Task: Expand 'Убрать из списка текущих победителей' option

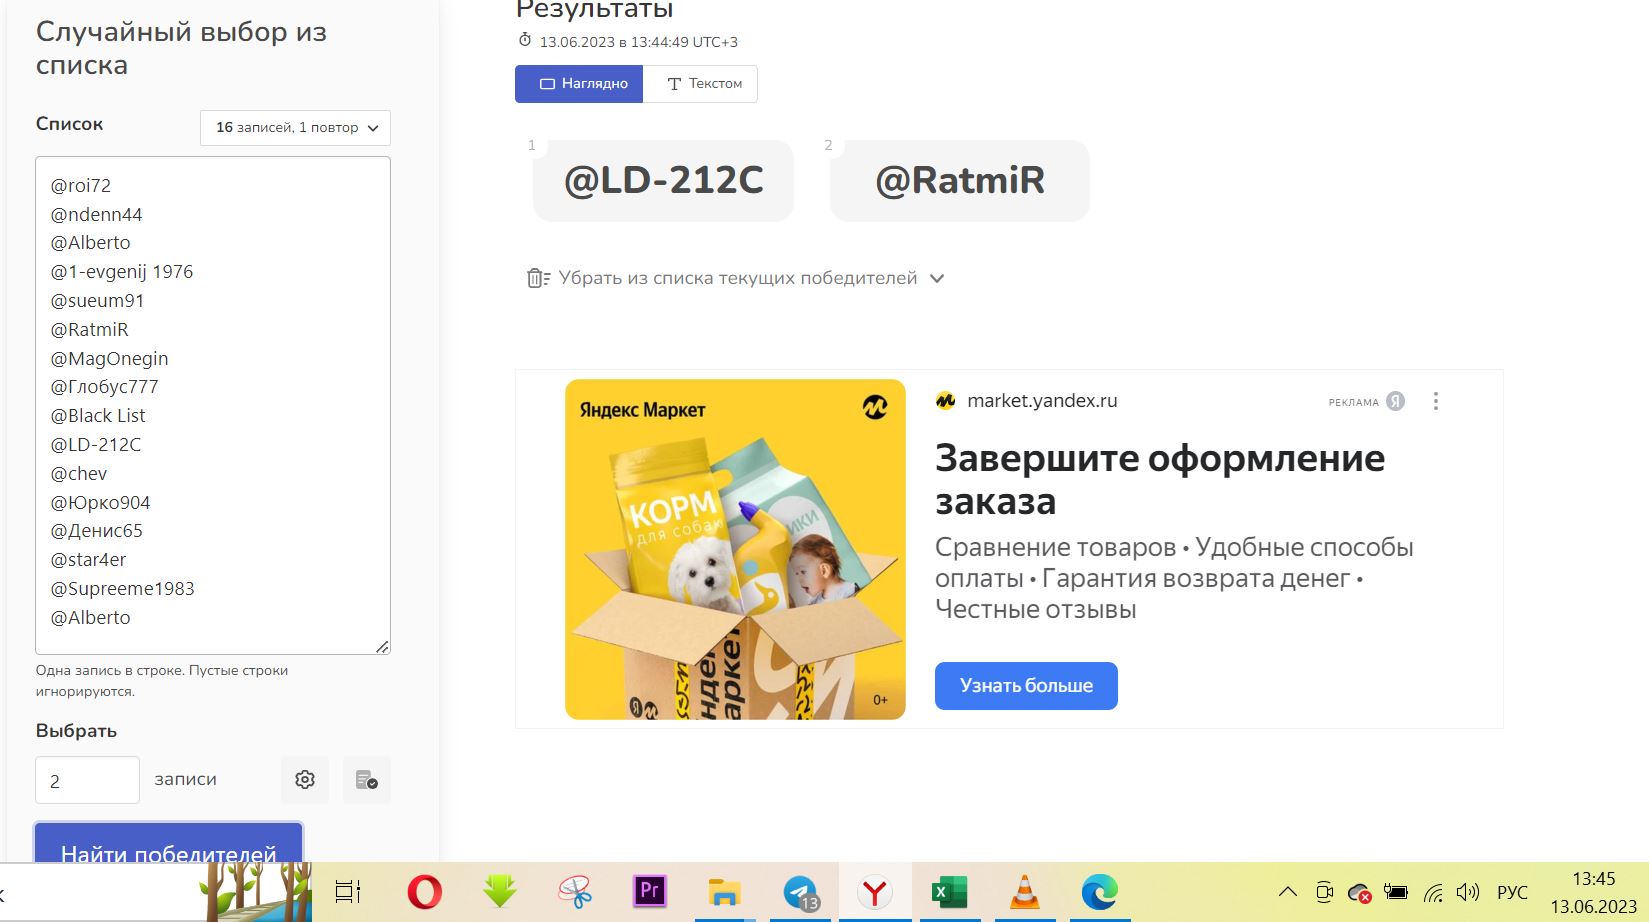Action: pos(736,278)
